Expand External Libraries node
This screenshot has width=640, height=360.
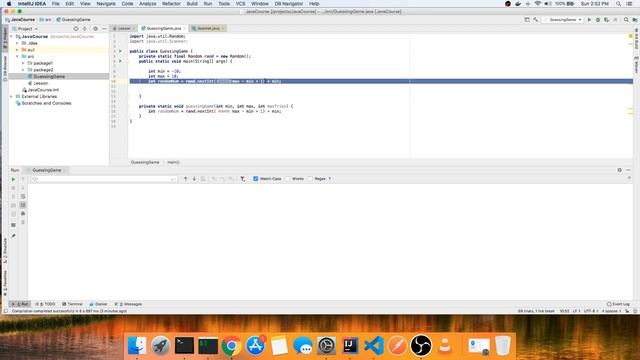pyautogui.click(x=11, y=96)
